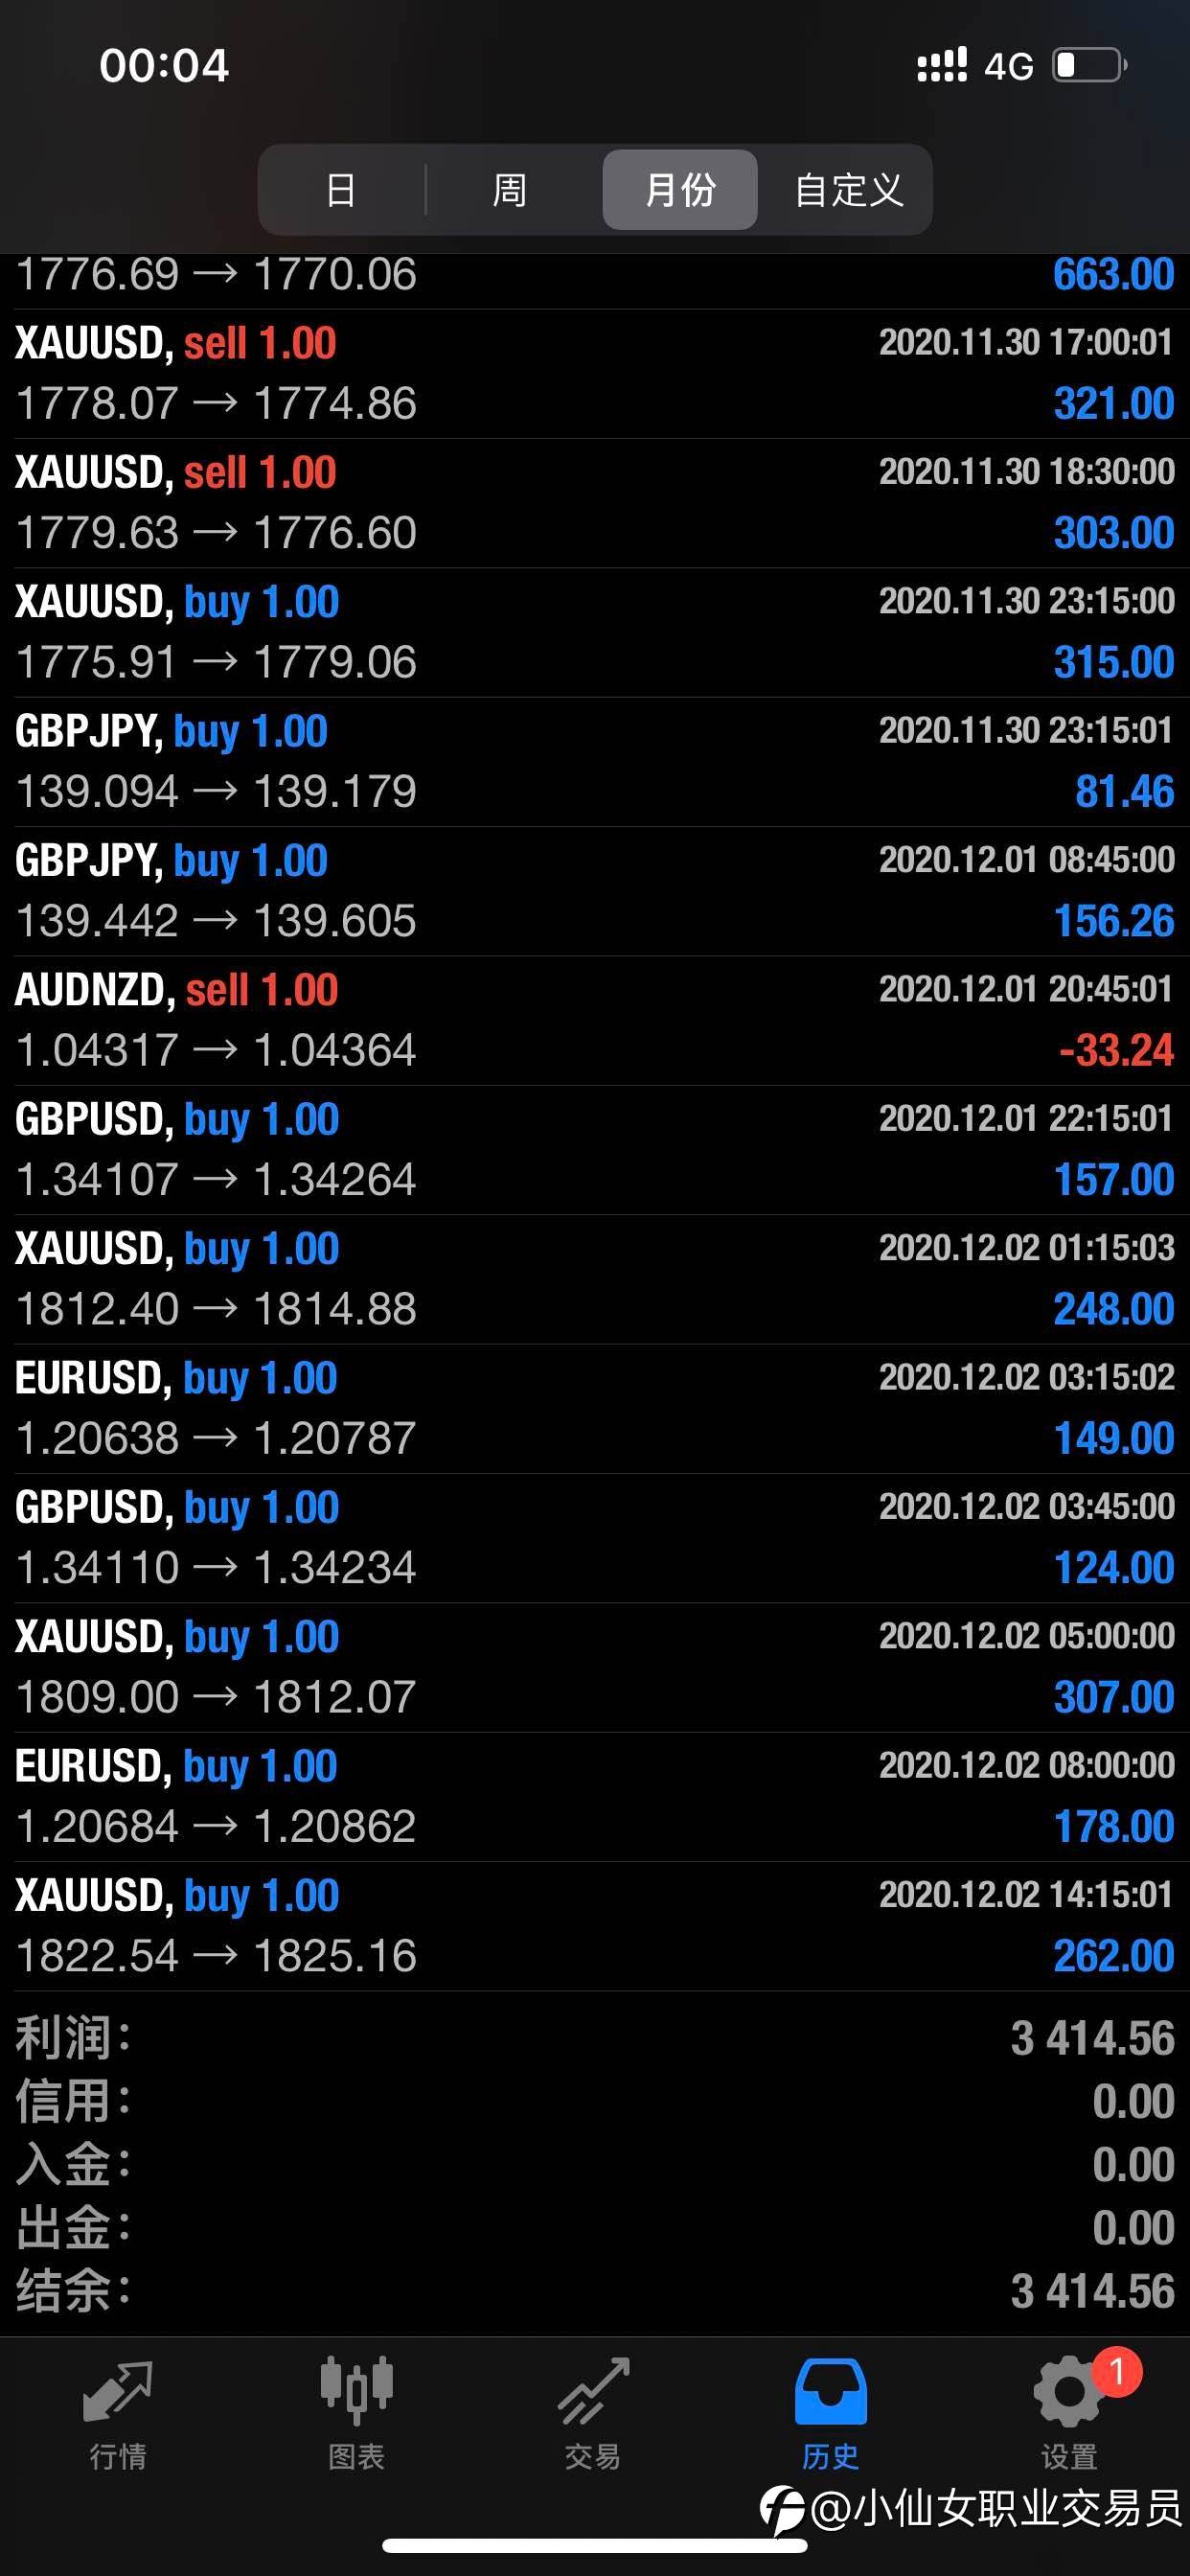The width and height of the screenshot is (1190, 2576).
Task: Tap the battery status icon
Action: [x=1089, y=66]
